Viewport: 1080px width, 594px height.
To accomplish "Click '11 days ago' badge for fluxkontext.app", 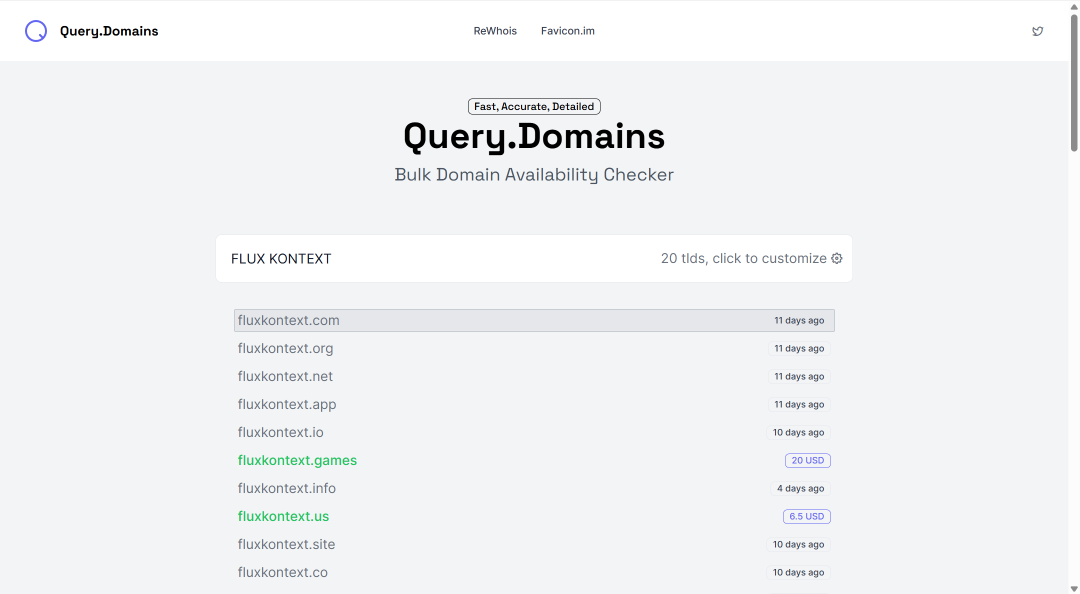I will [x=799, y=404].
